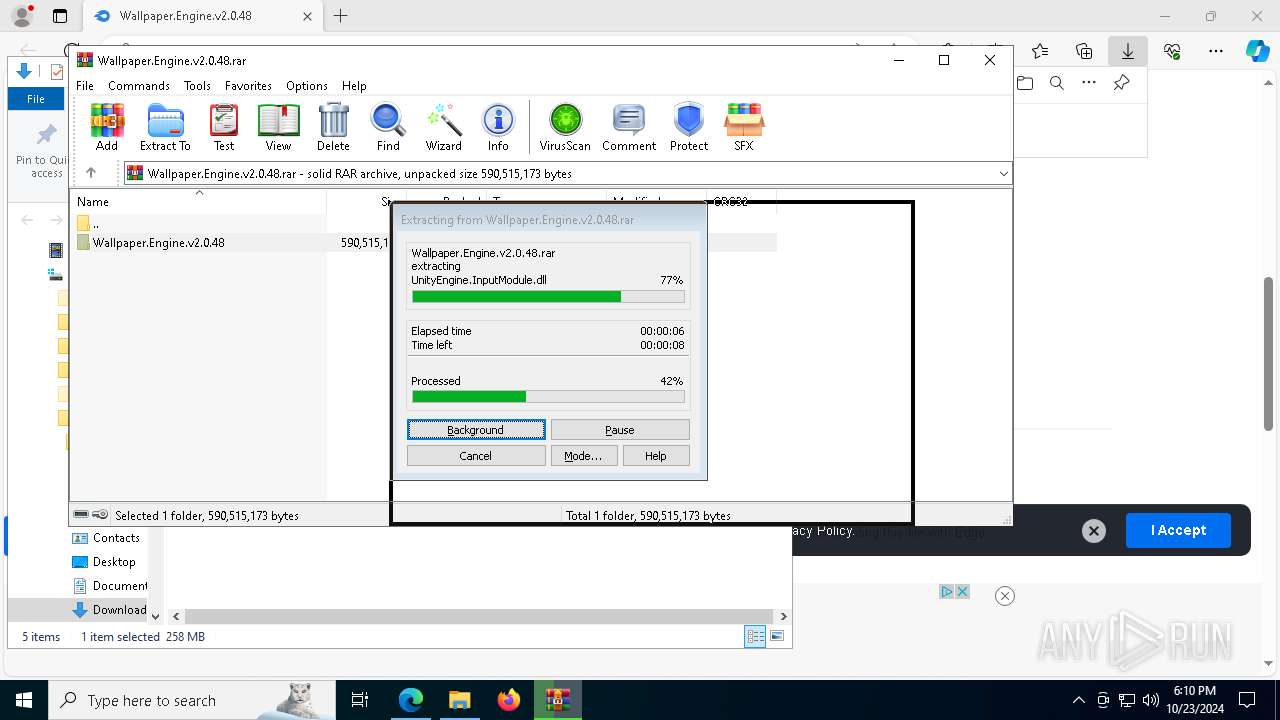The height and width of the screenshot is (720, 1280).
Task: Click search magnifier in downloads panel
Action: tap(1057, 83)
